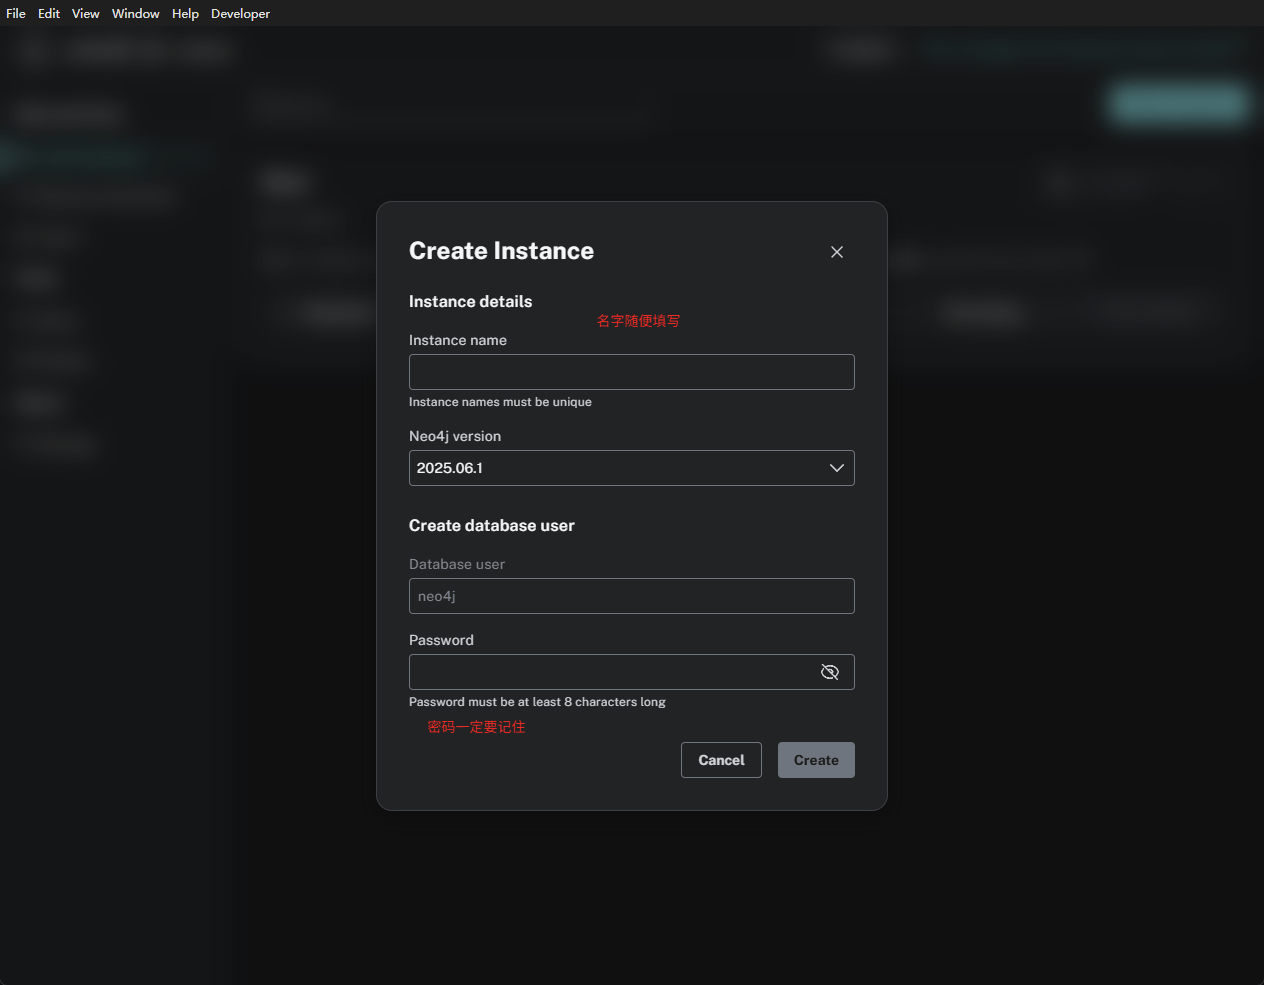Click the "Create database user" heading

(x=492, y=526)
